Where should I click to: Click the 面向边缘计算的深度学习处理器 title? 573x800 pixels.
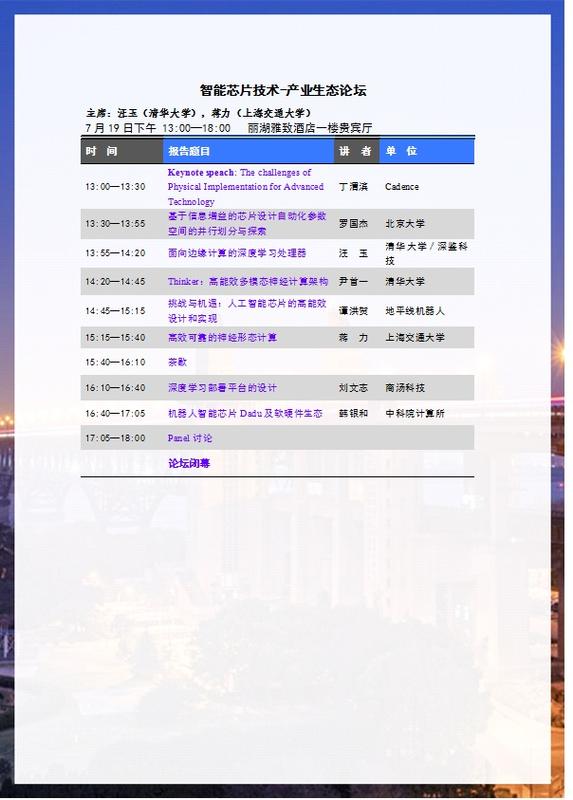click(237, 253)
